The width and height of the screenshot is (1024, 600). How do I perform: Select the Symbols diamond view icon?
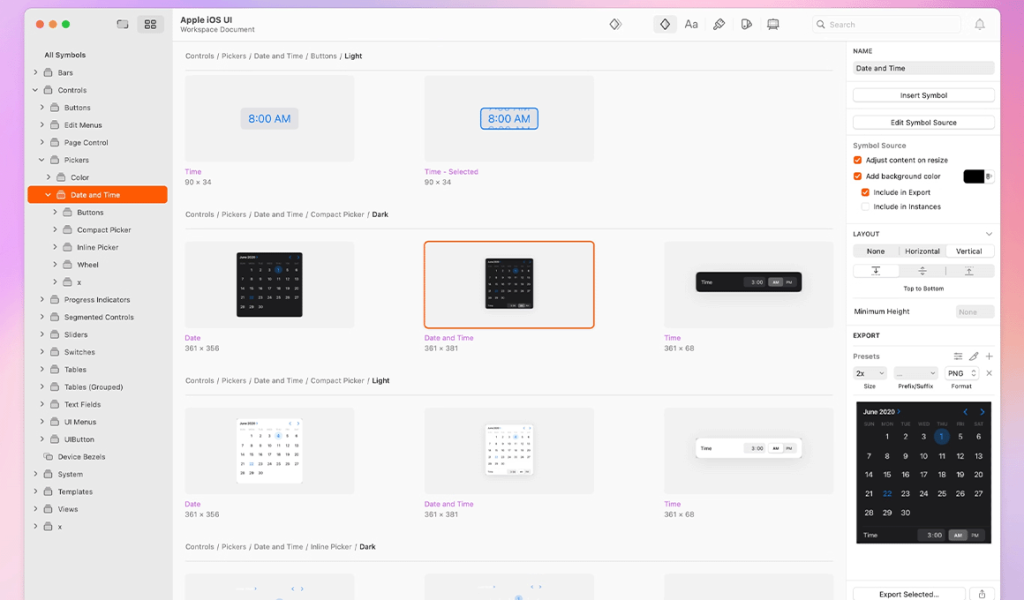coord(664,24)
